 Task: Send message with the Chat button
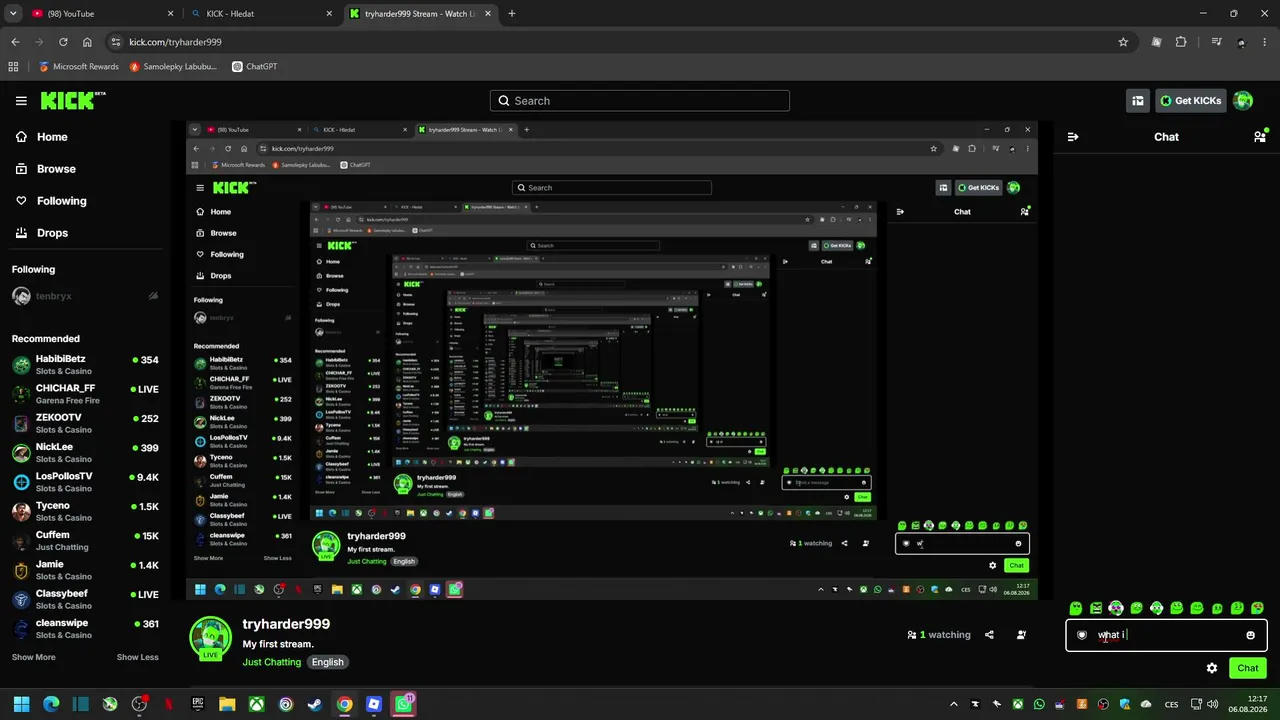pos(1248,668)
